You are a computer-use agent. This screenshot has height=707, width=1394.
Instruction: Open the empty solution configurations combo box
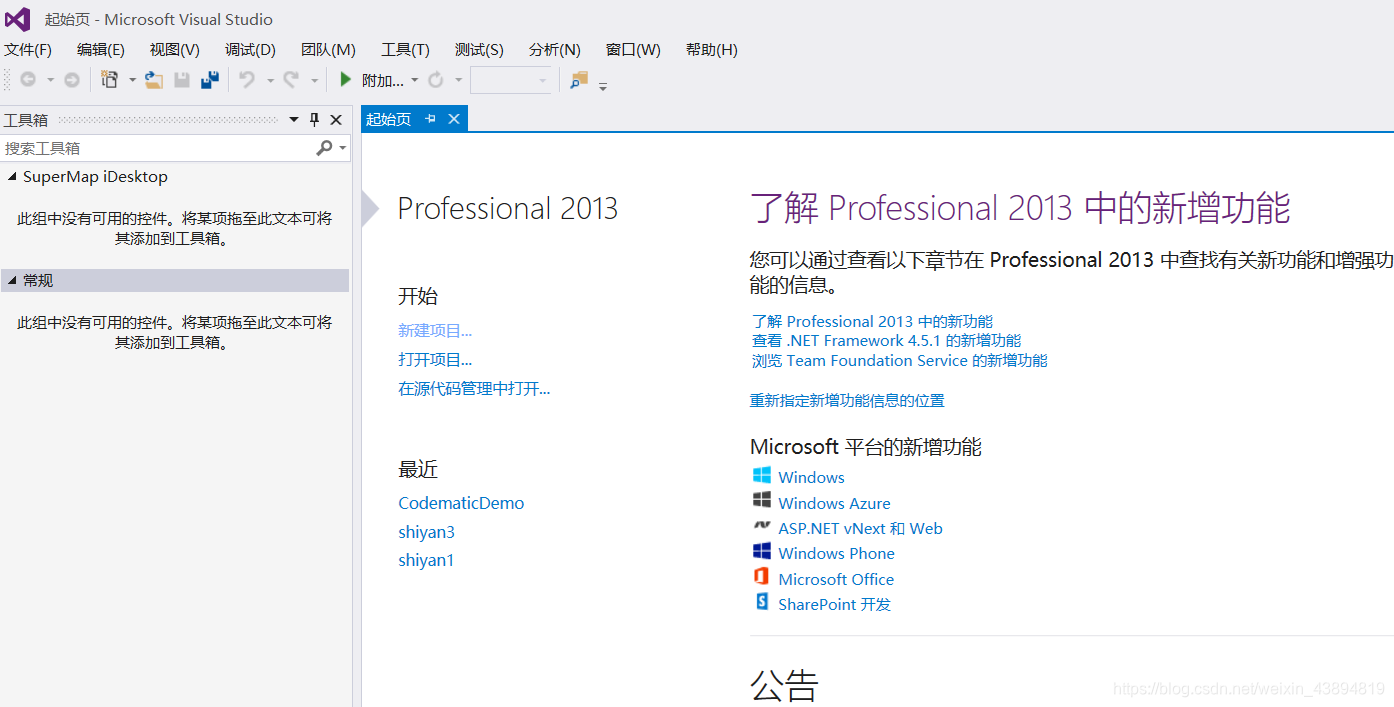[x=510, y=80]
